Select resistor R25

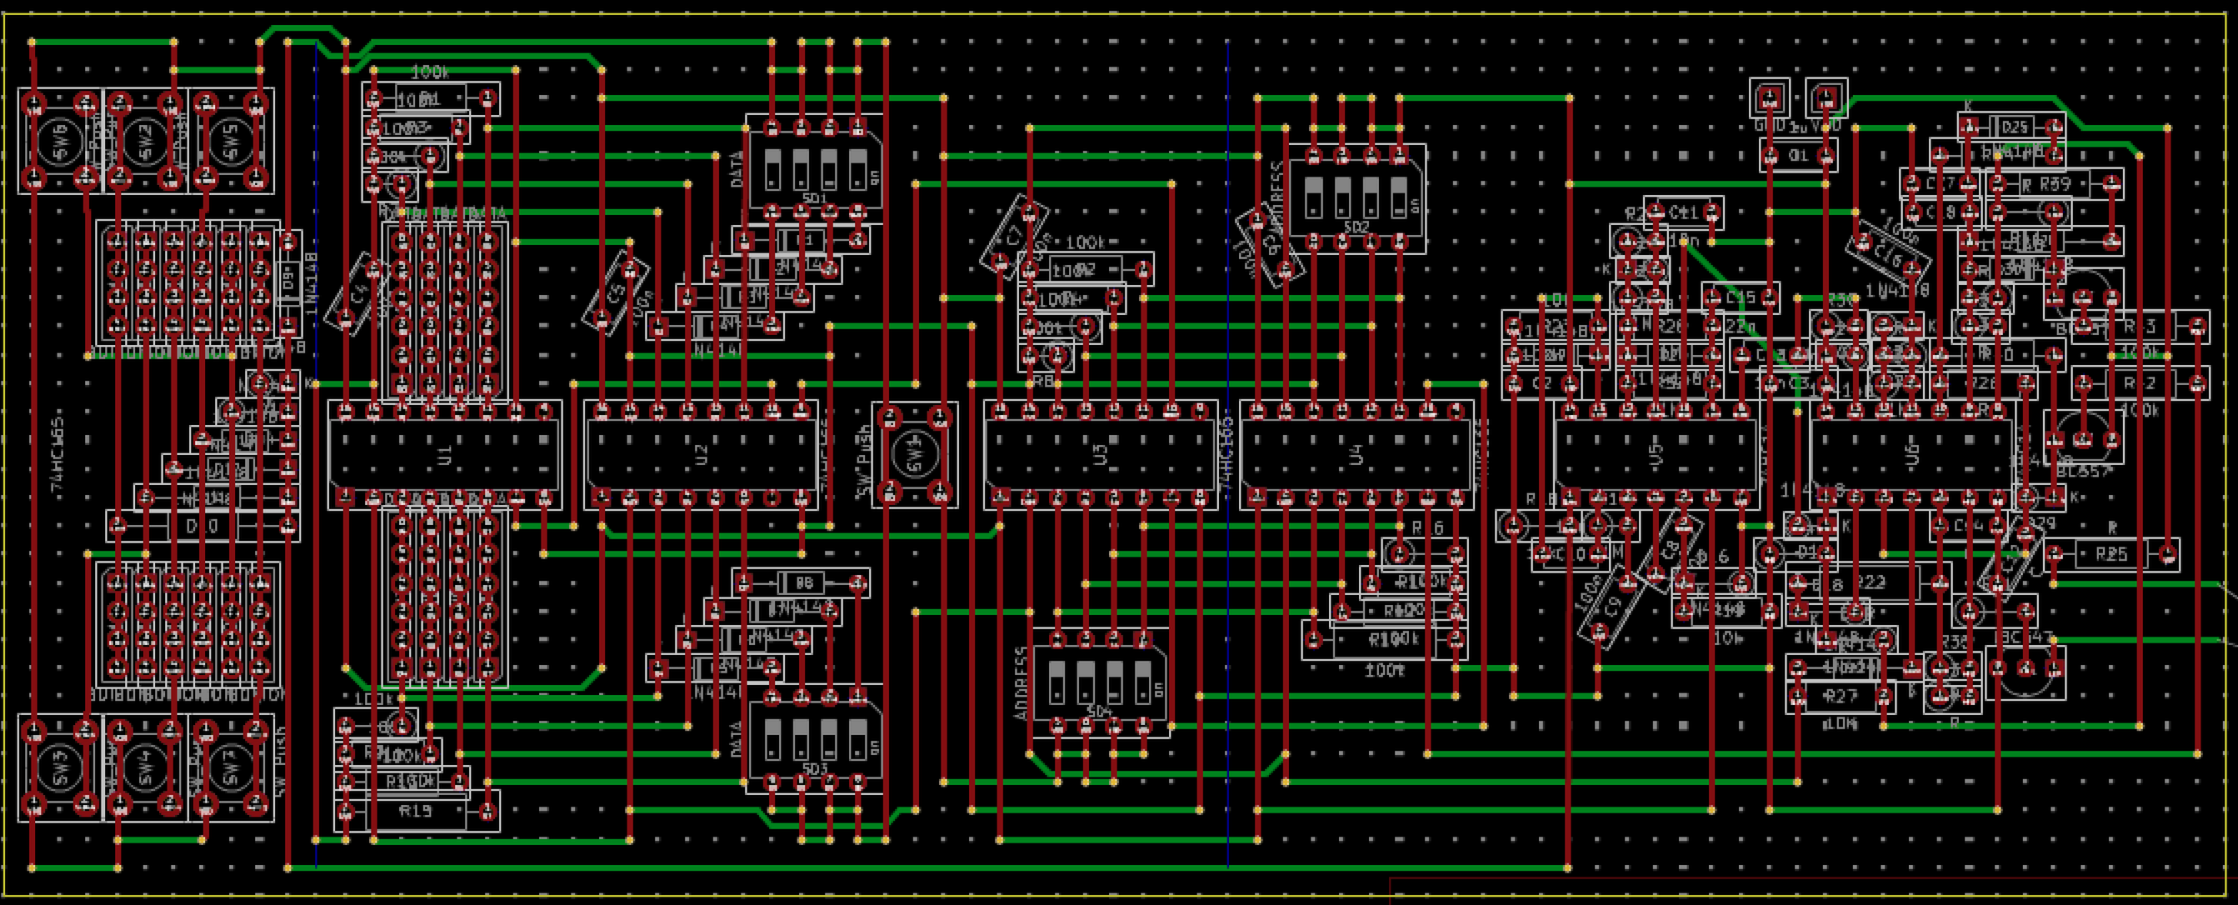click(2111, 553)
